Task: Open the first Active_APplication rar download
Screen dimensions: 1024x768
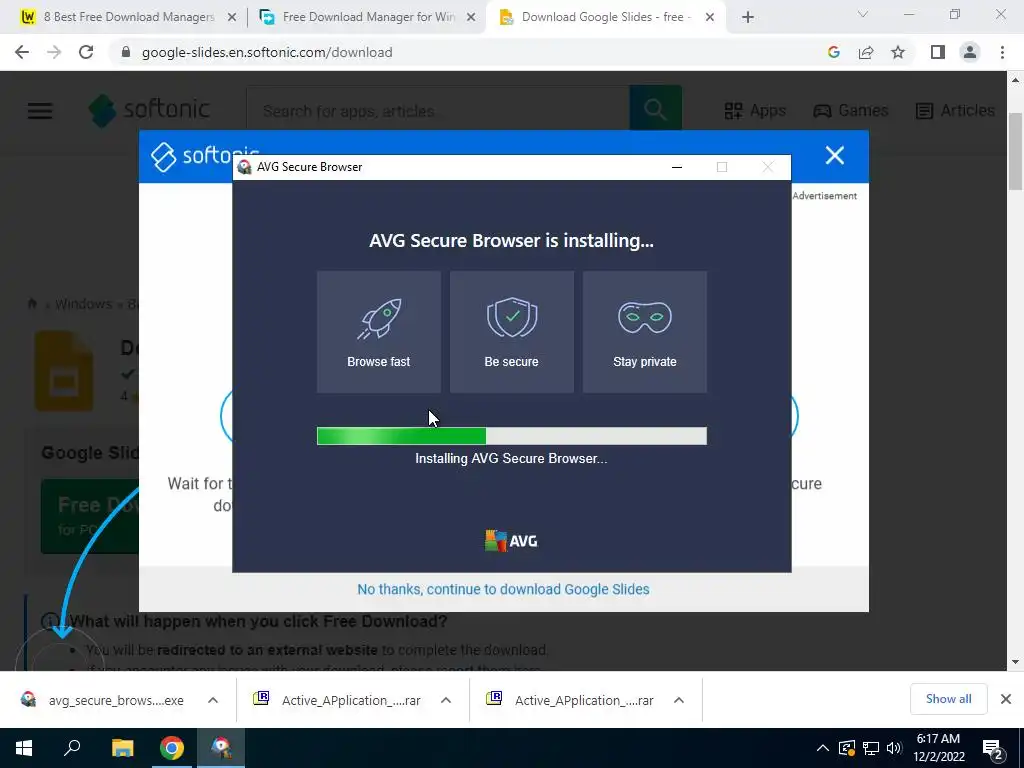Action: 340,700
